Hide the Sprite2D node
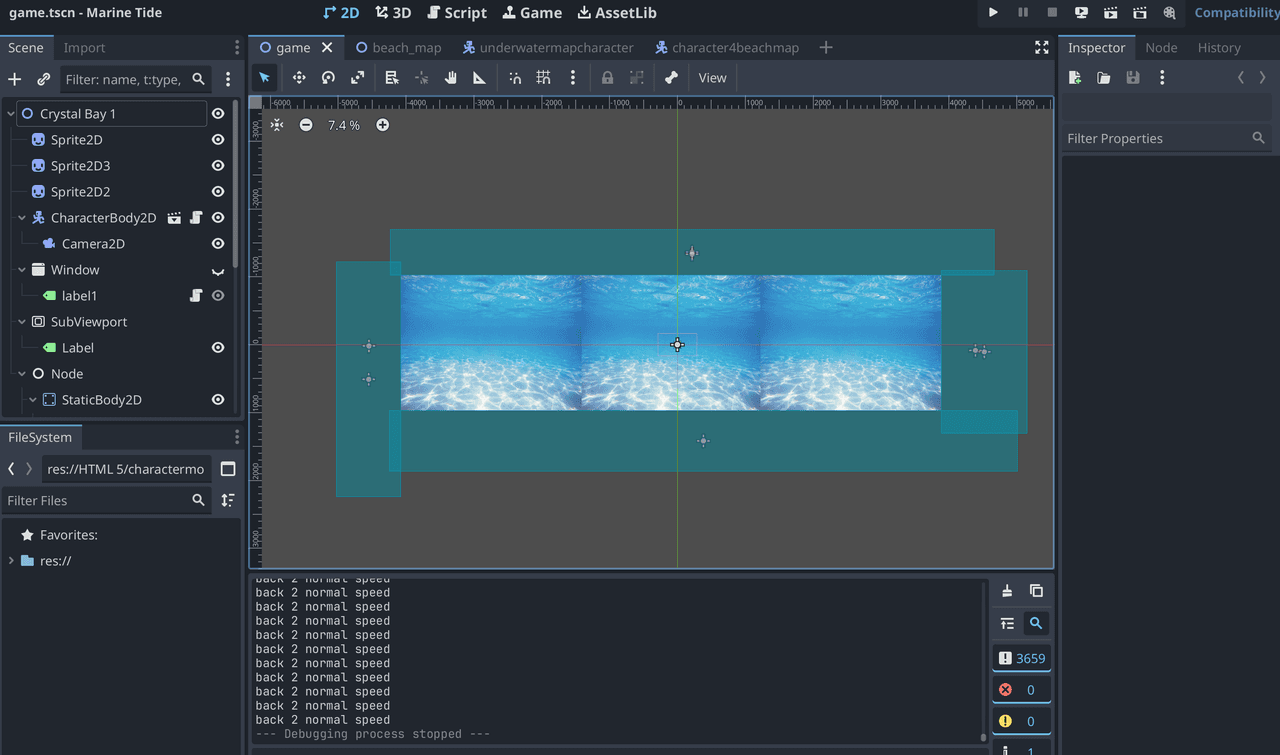Image resolution: width=1280 pixels, height=755 pixels. (x=218, y=140)
